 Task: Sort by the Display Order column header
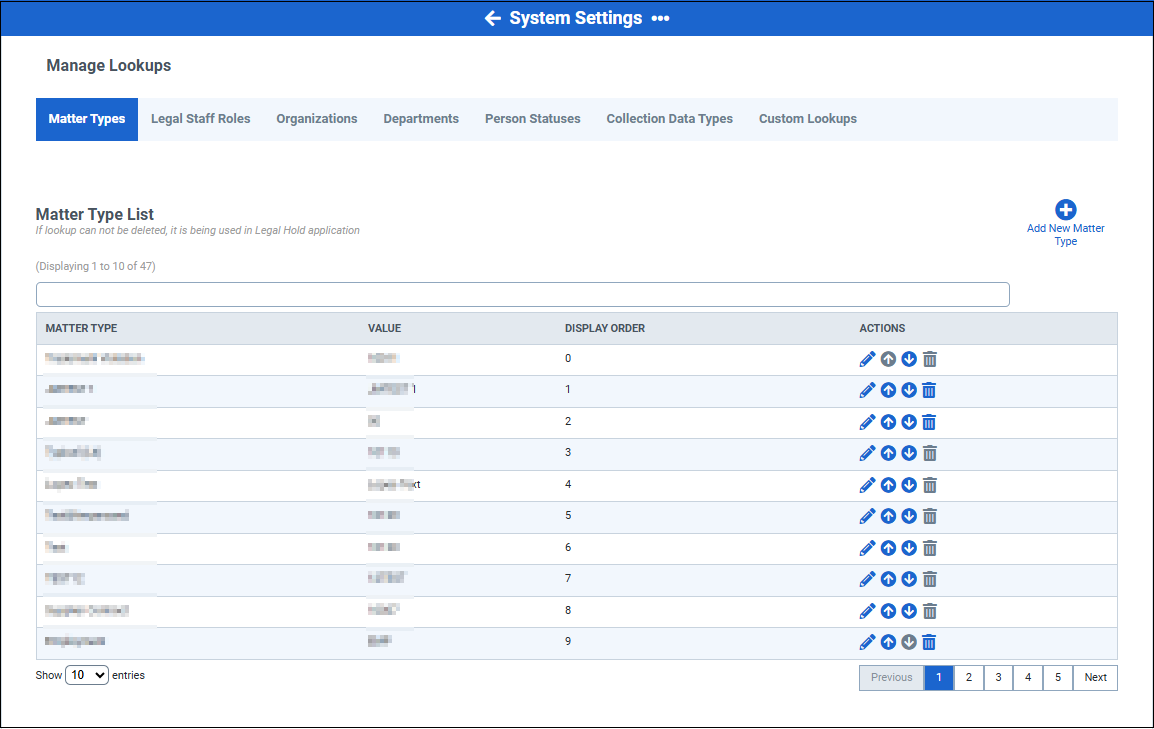[604, 328]
